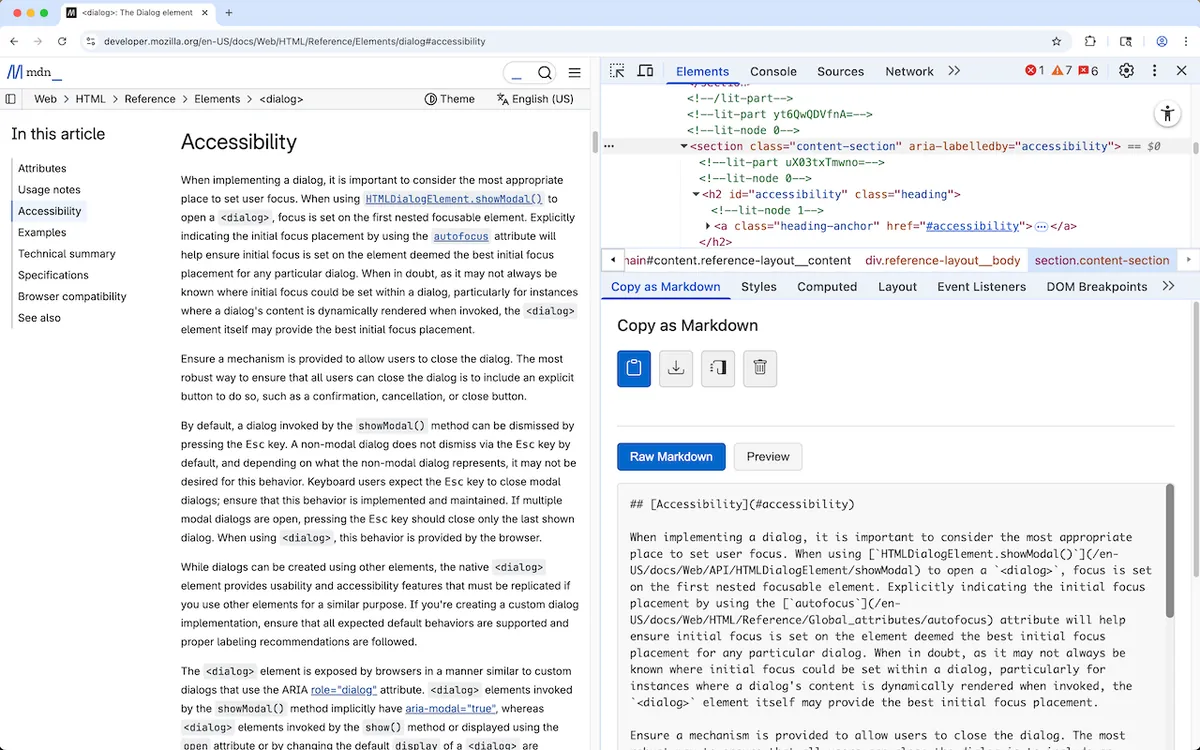The width and height of the screenshot is (1200, 750).
Task: Open the DevTools three-dot customize menu
Action: click(1154, 71)
